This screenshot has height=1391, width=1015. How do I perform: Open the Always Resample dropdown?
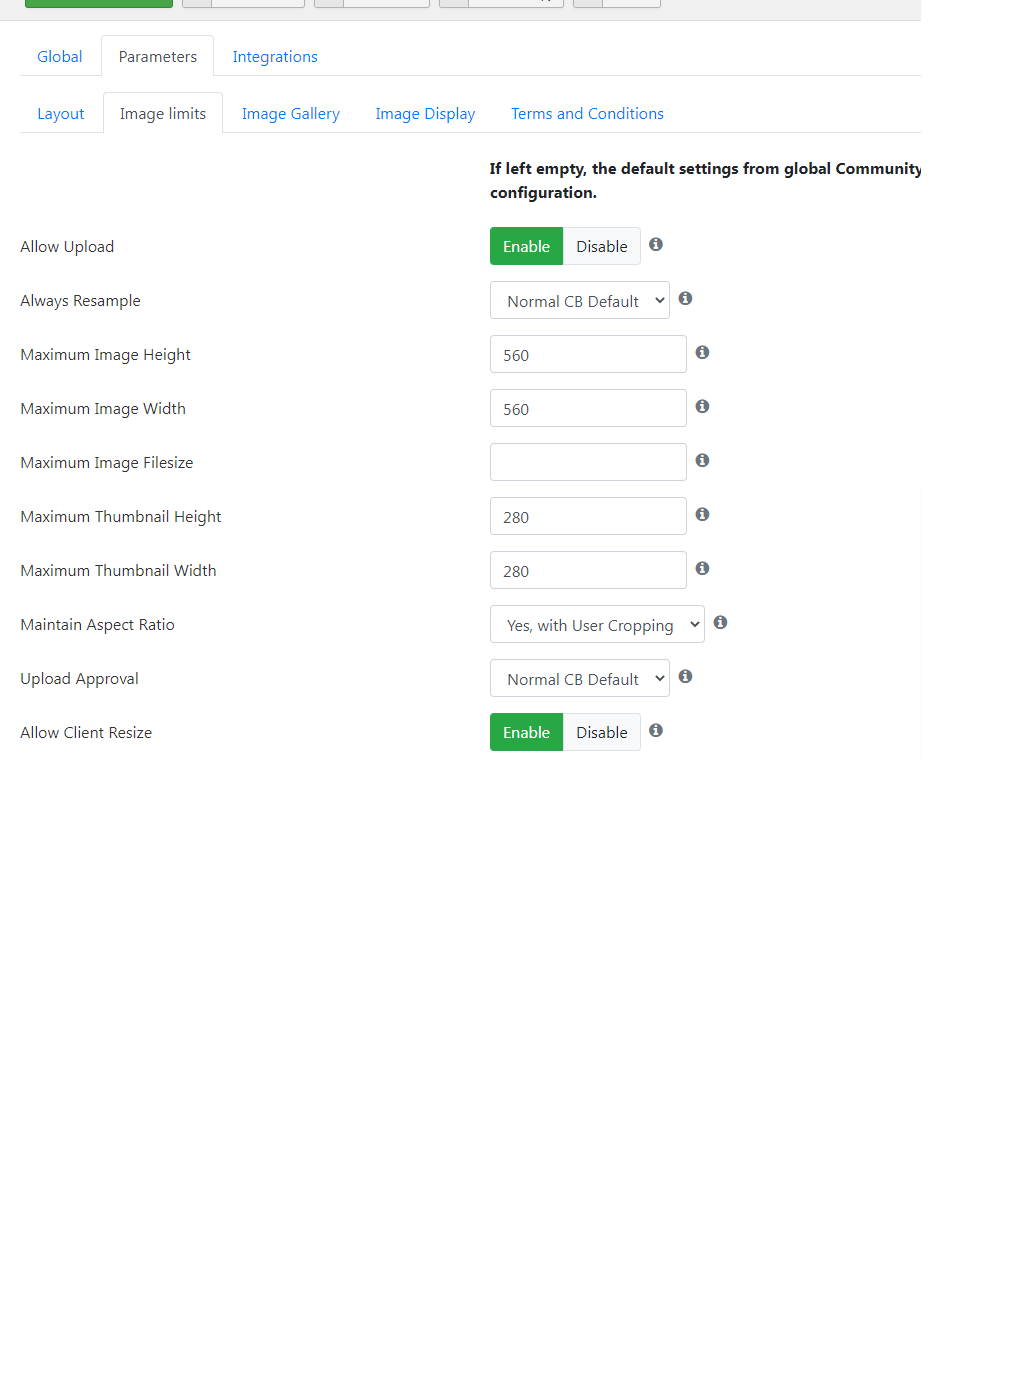pyautogui.click(x=580, y=300)
